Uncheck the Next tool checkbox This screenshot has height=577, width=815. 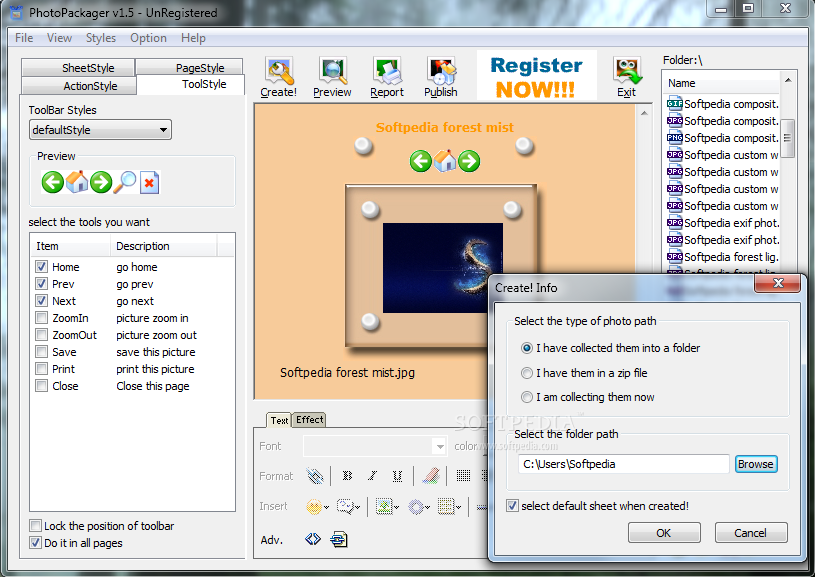tap(41, 301)
